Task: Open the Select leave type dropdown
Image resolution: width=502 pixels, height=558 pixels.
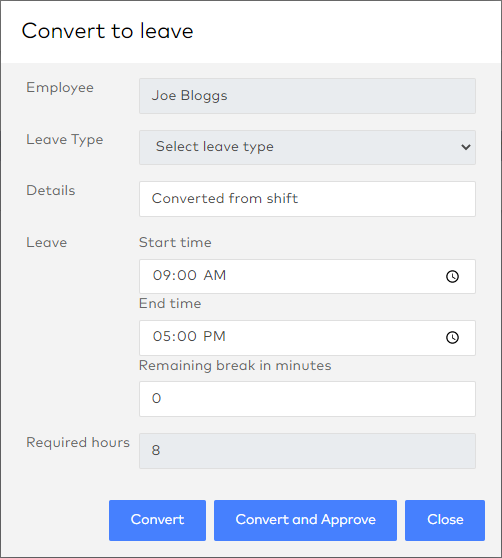Action: (307, 147)
